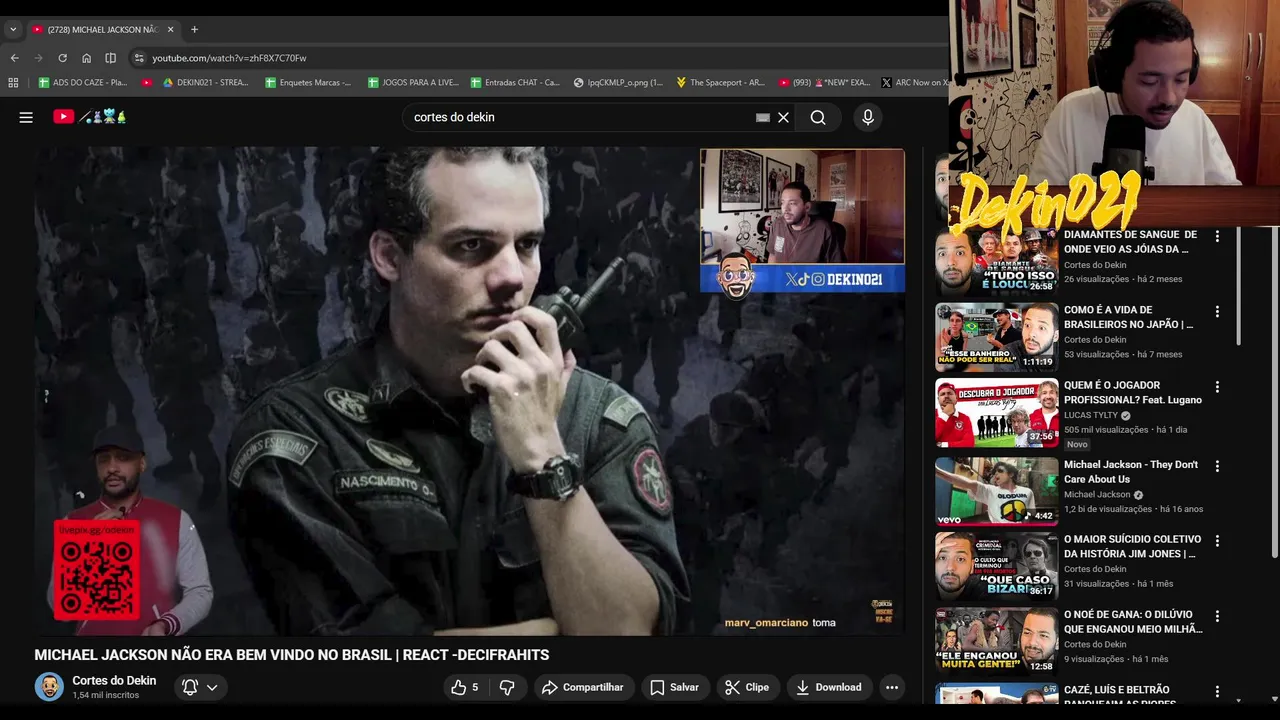Open the '(993) *NEW* EXA...' bookmark
This screenshot has width=1280, height=720.
824,83
